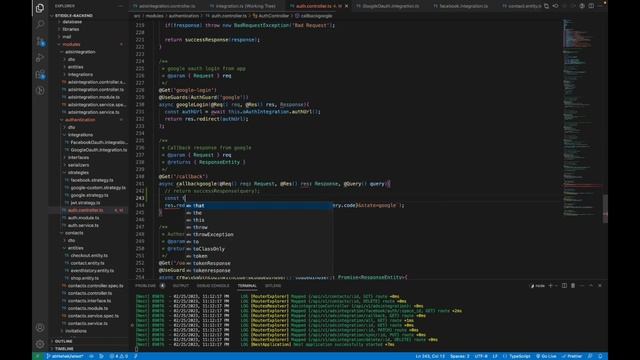The width and height of the screenshot is (640, 360).
Task: Select the TERMINAL panel tab
Action: (x=247, y=286)
